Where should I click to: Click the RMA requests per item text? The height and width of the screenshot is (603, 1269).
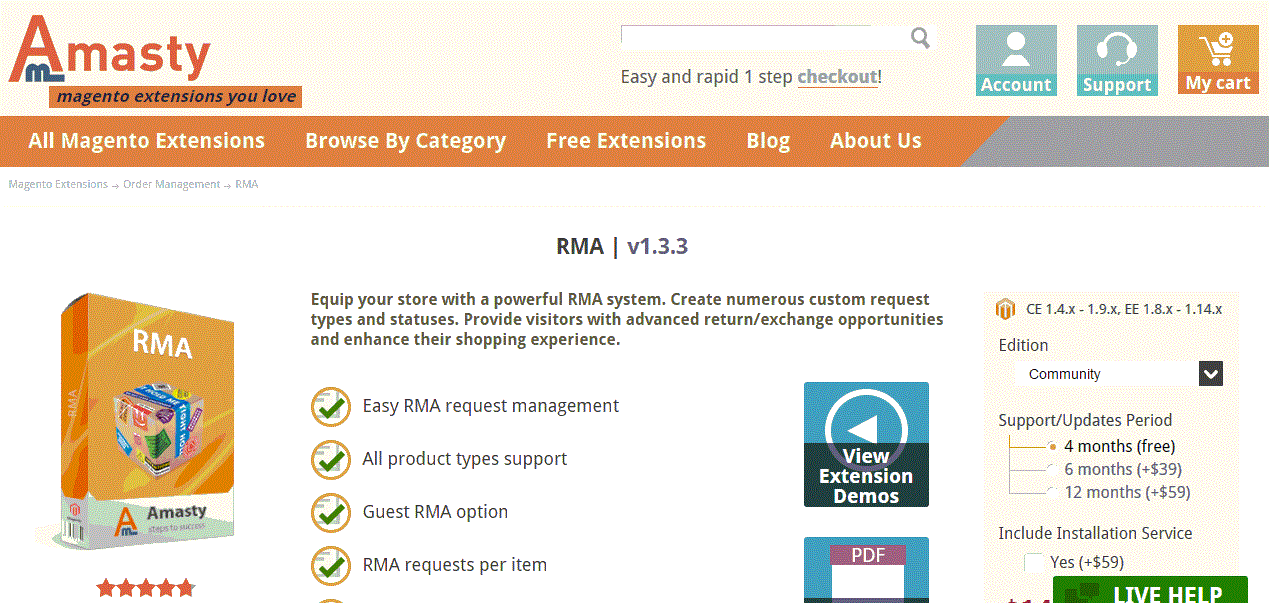(455, 565)
